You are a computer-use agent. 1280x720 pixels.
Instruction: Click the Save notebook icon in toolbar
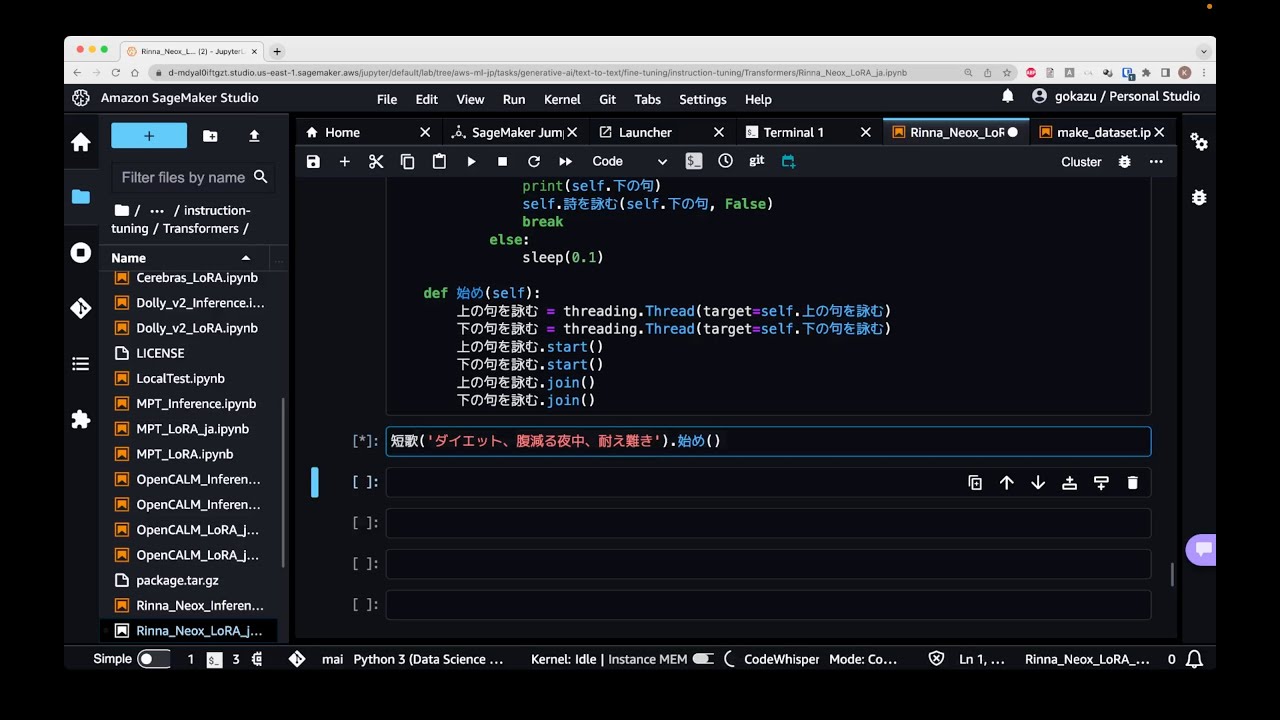[313, 161]
